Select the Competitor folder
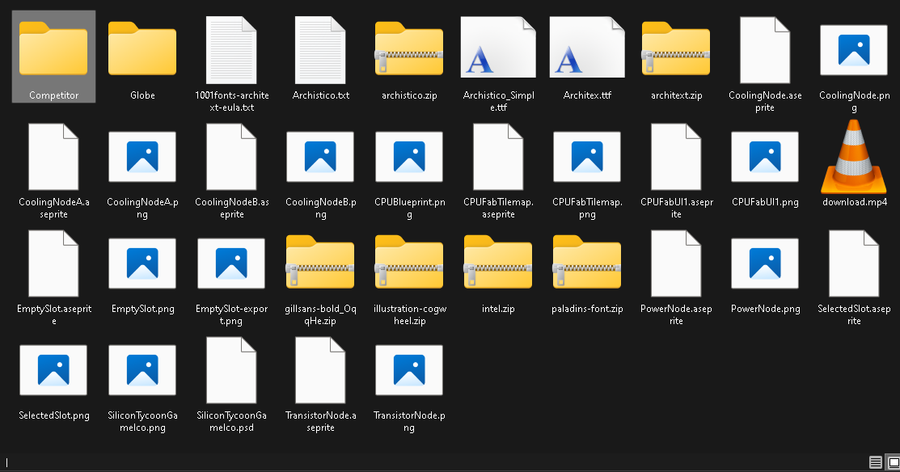This screenshot has width=900, height=472. [x=53, y=56]
